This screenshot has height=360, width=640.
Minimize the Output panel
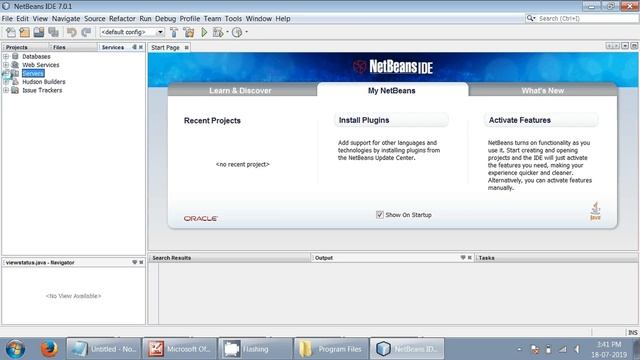point(463,258)
